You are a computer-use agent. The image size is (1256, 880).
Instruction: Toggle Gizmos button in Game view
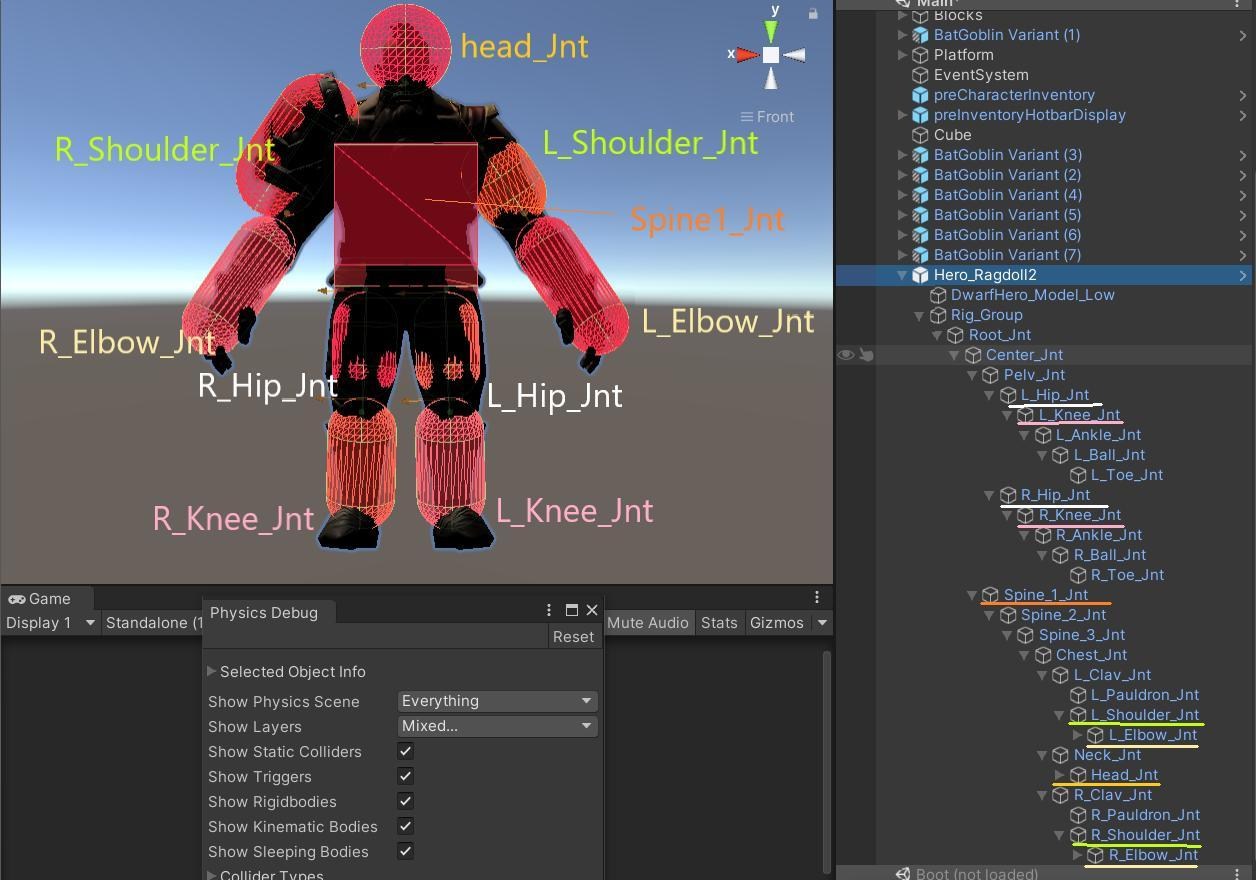(776, 623)
